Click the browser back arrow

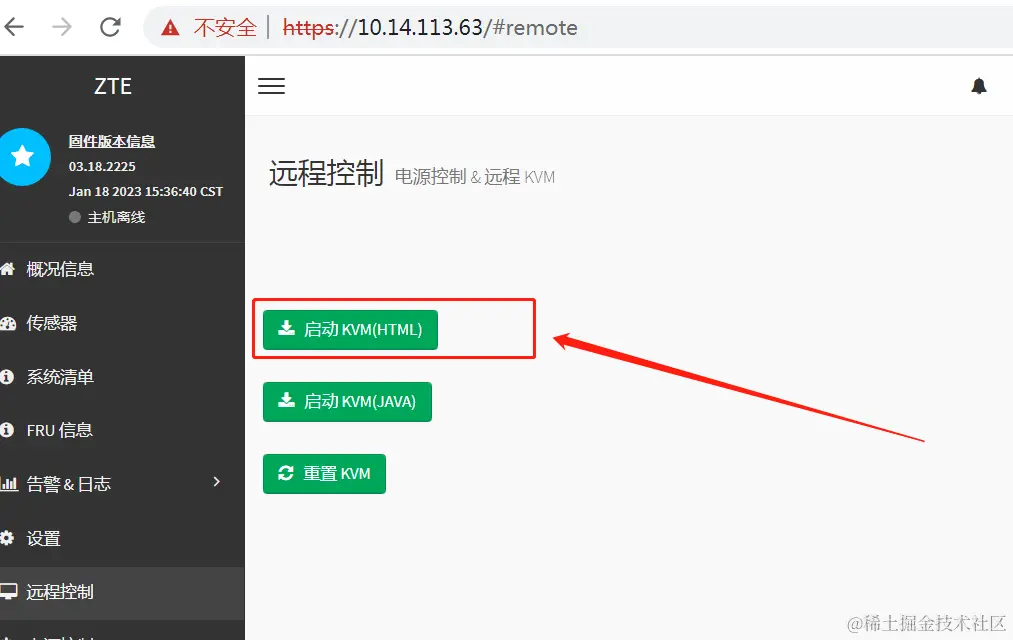coord(14,27)
